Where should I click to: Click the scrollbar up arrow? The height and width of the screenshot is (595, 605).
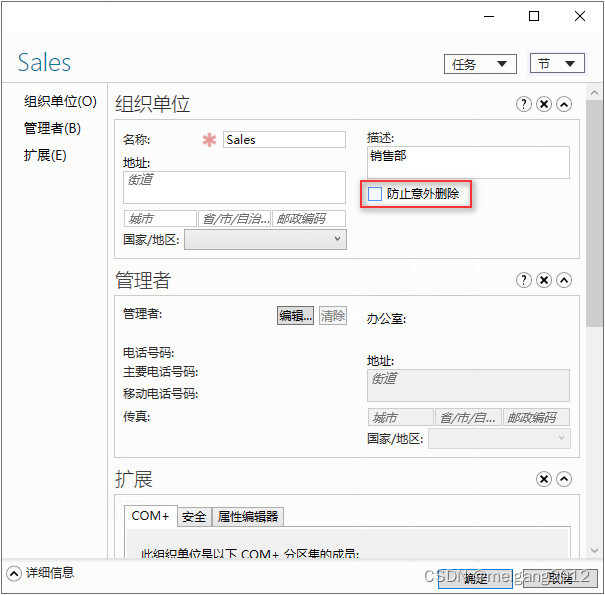pos(594,93)
